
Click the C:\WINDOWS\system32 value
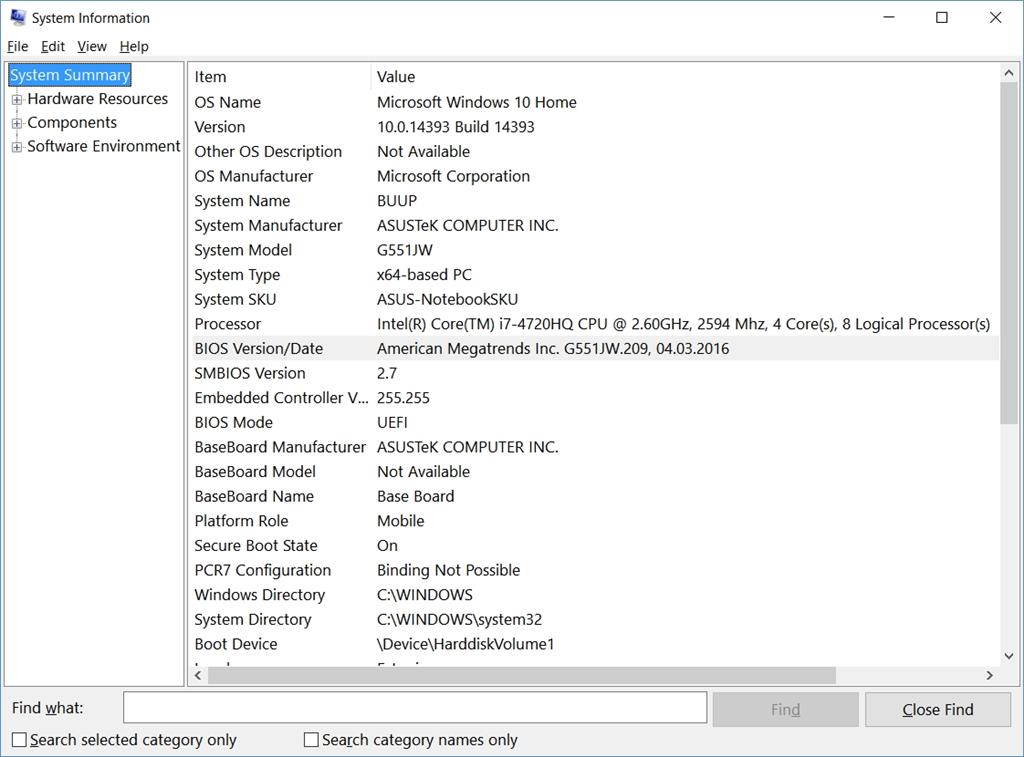(460, 619)
